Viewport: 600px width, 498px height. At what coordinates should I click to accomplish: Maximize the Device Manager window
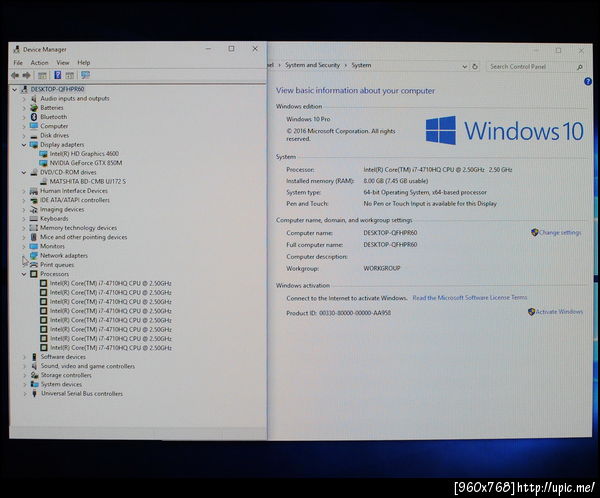click(232, 49)
